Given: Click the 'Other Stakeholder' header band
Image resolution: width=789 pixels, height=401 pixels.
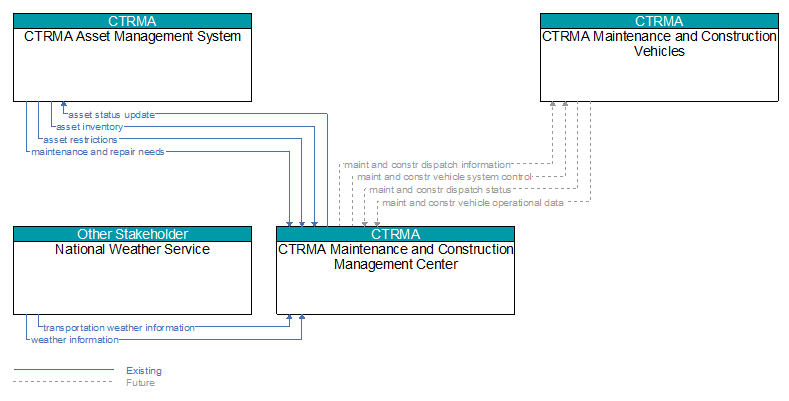Looking at the screenshot, I should point(132,234).
